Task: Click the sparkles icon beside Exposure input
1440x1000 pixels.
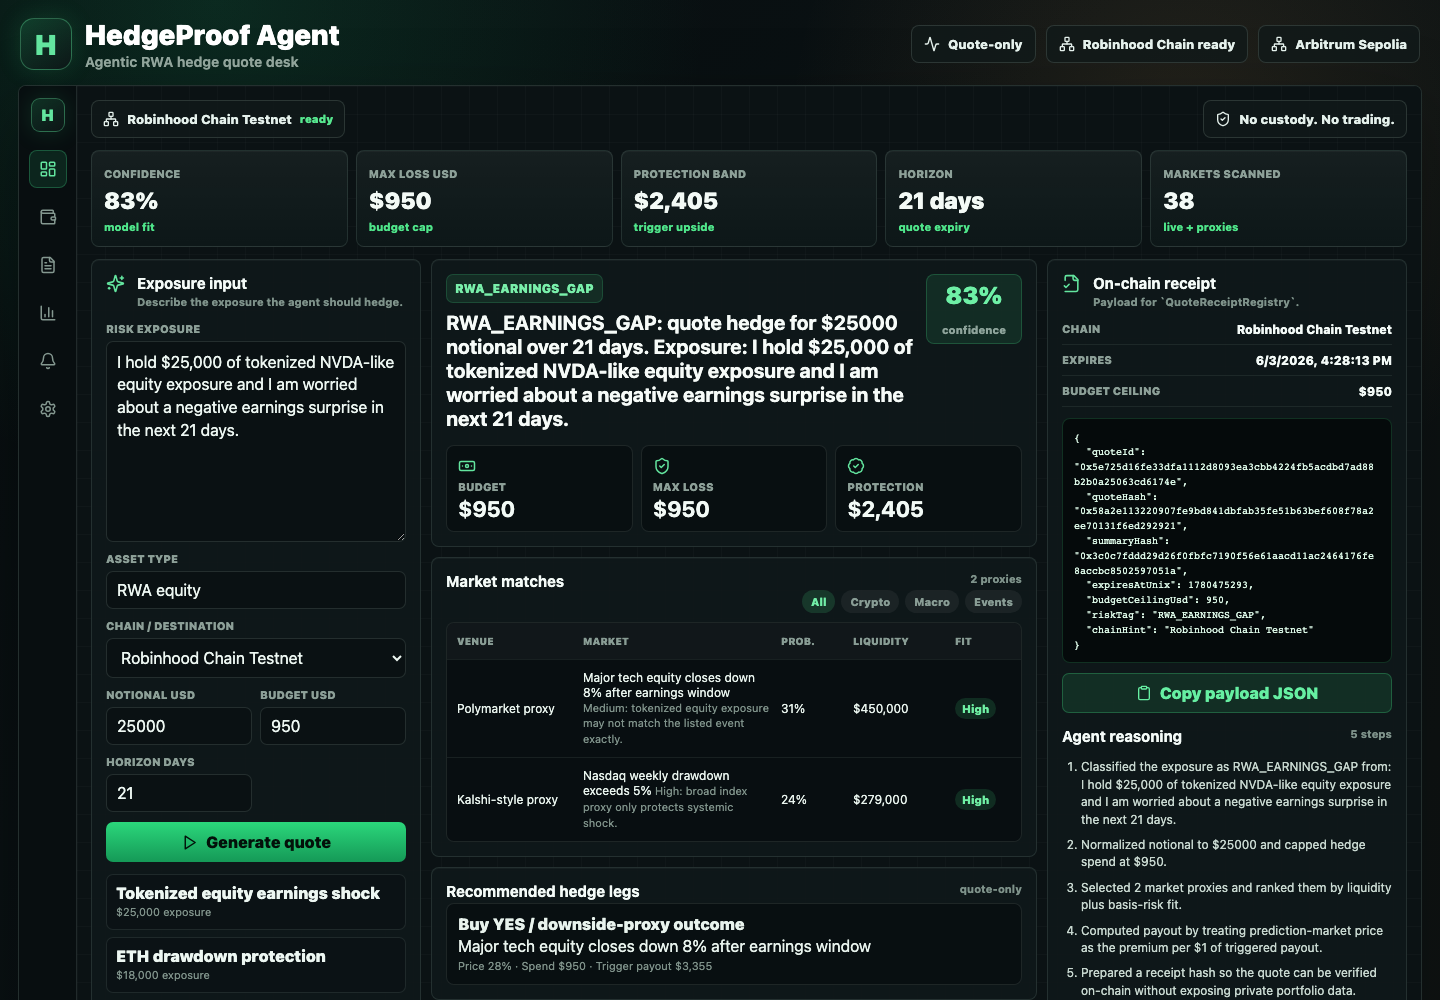Action: point(116,284)
